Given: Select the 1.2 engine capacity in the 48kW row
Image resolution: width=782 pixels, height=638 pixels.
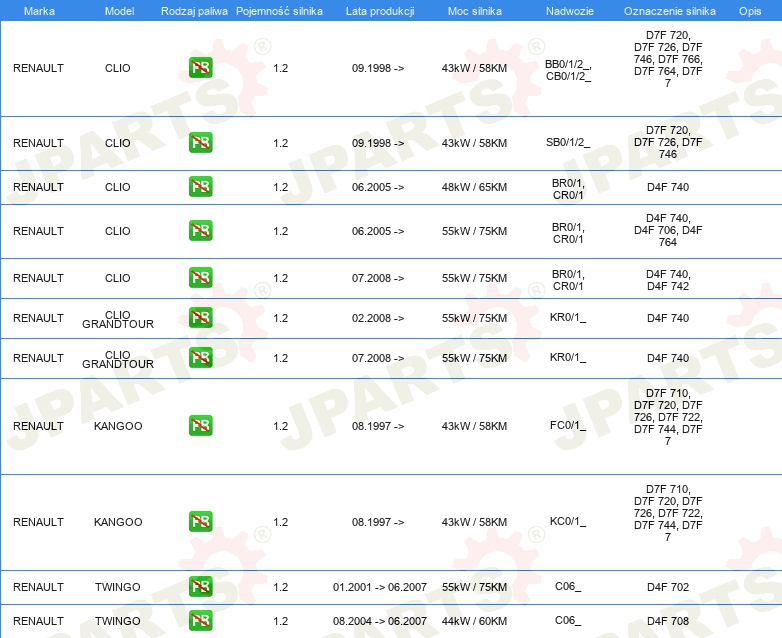Looking at the screenshot, I should pyautogui.click(x=280, y=187).
